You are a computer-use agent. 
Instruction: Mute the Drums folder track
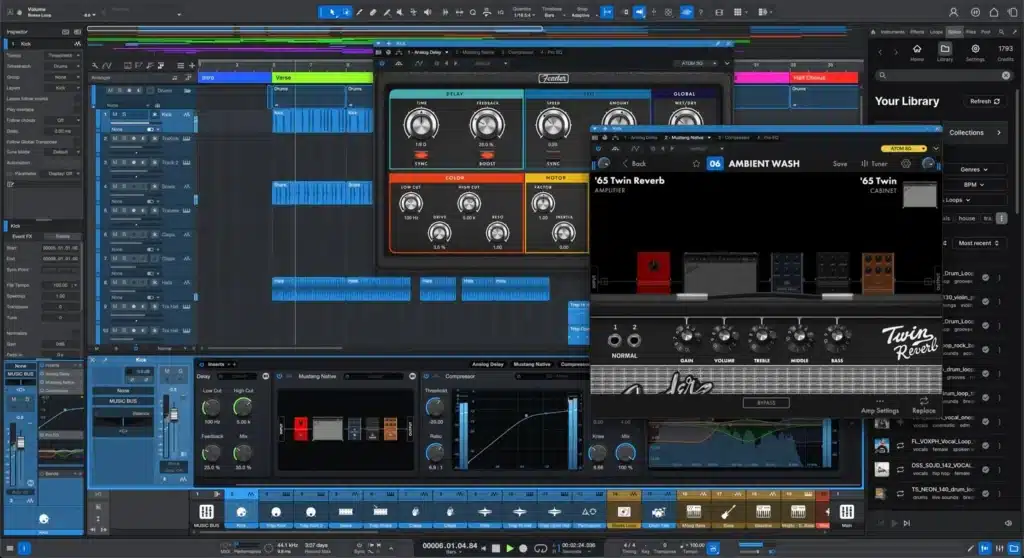click(x=110, y=90)
